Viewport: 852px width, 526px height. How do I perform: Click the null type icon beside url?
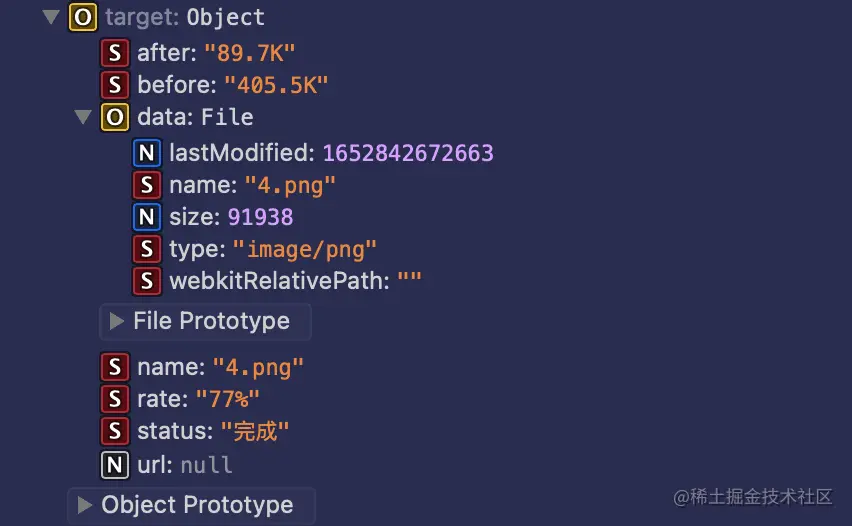click(115, 465)
